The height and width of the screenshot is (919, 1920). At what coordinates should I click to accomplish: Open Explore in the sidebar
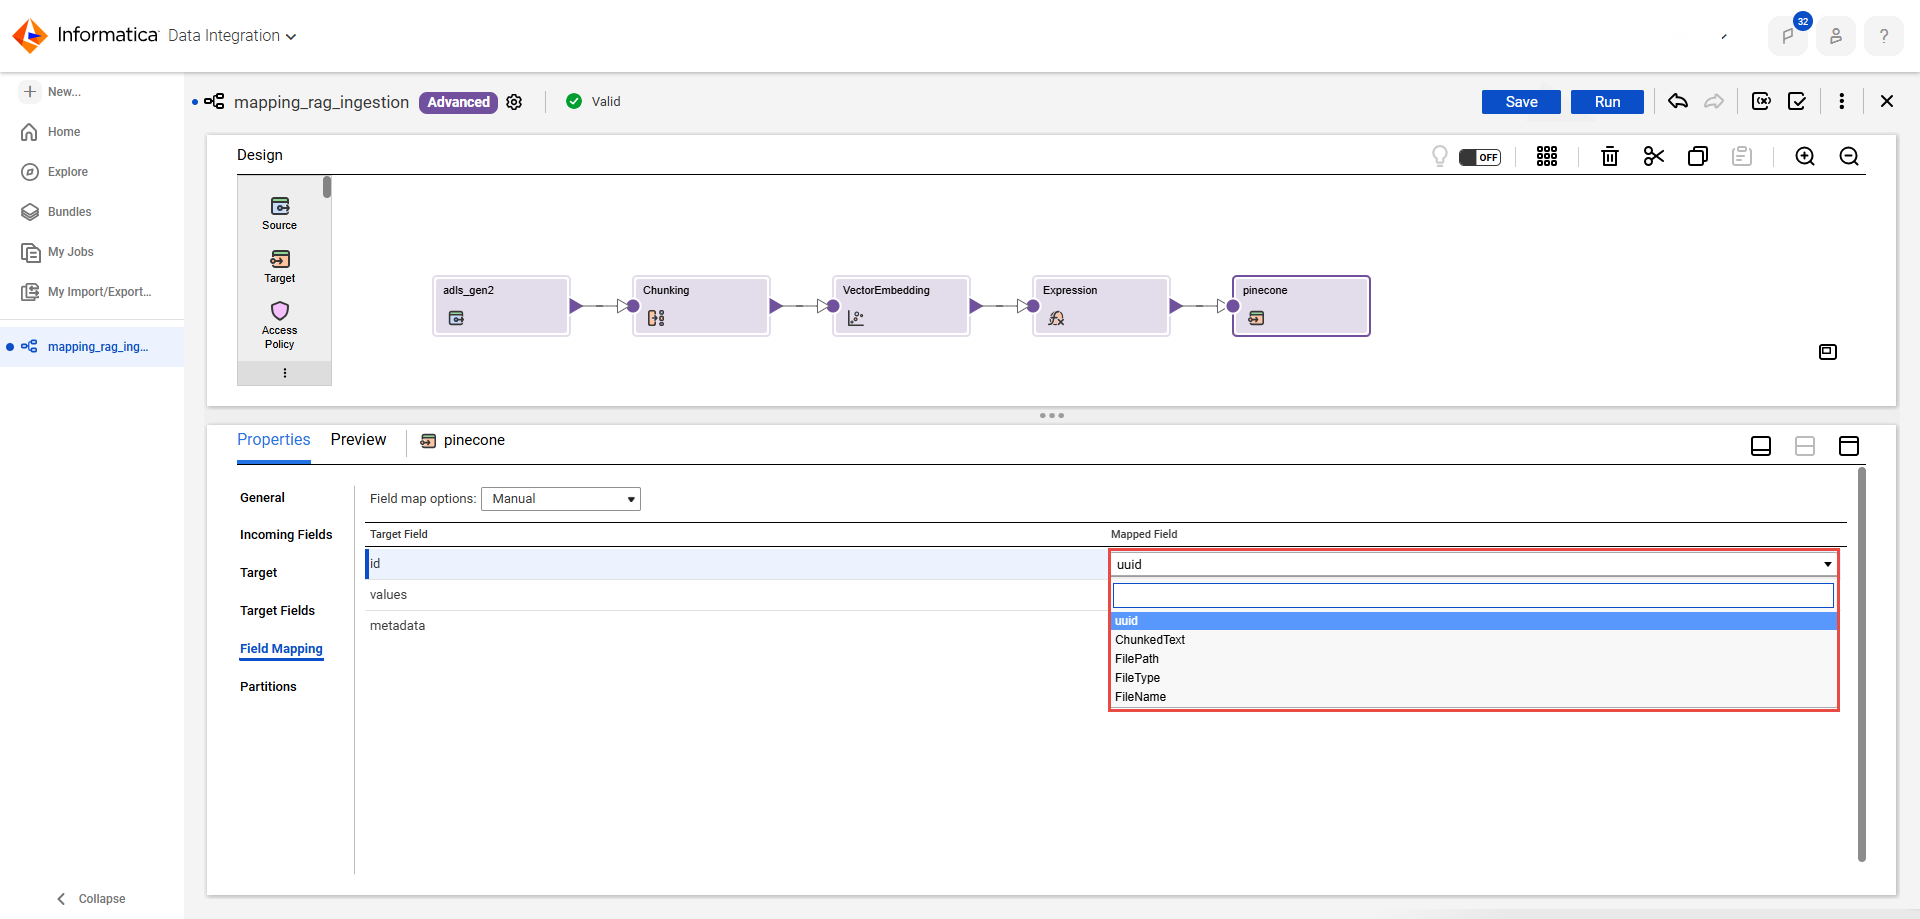[56, 172]
